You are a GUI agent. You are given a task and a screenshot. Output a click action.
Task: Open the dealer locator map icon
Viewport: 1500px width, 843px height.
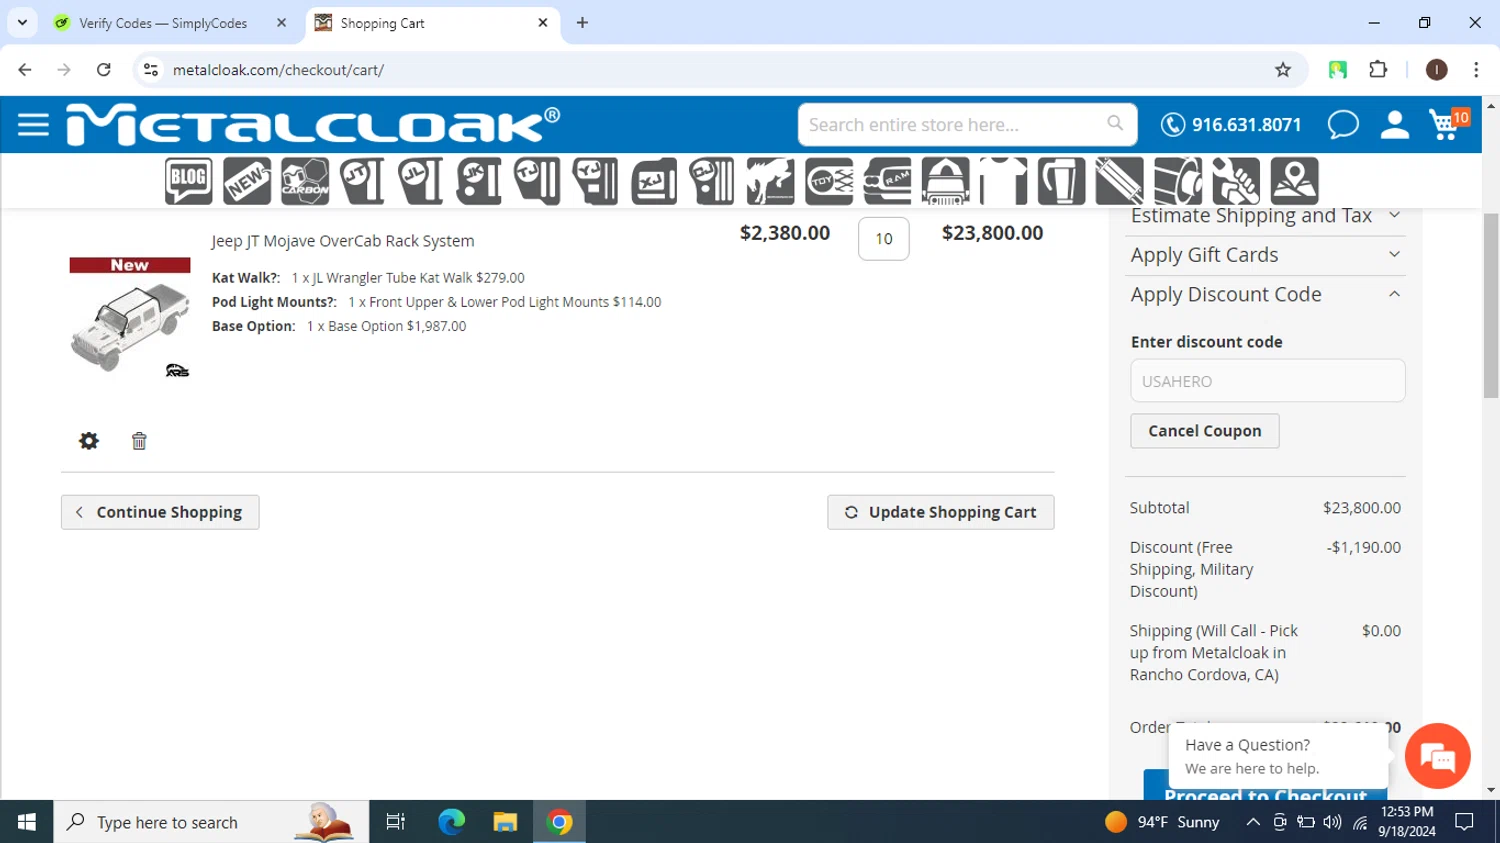(1294, 181)
